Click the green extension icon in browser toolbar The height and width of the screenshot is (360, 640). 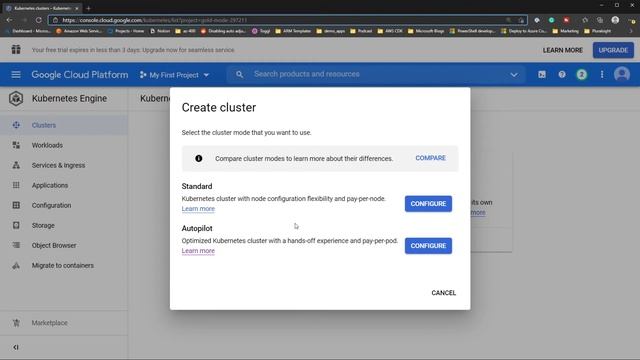pos(551,20)
